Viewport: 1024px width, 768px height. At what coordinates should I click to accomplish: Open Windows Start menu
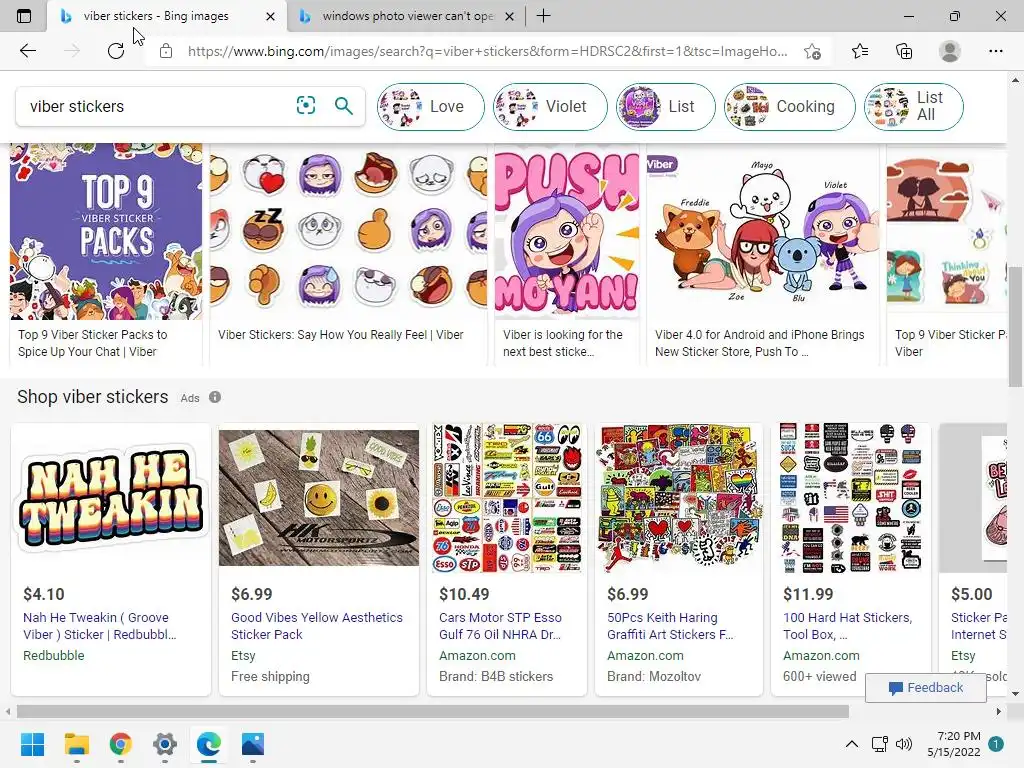pyautogui.click(x=32, y=744)
